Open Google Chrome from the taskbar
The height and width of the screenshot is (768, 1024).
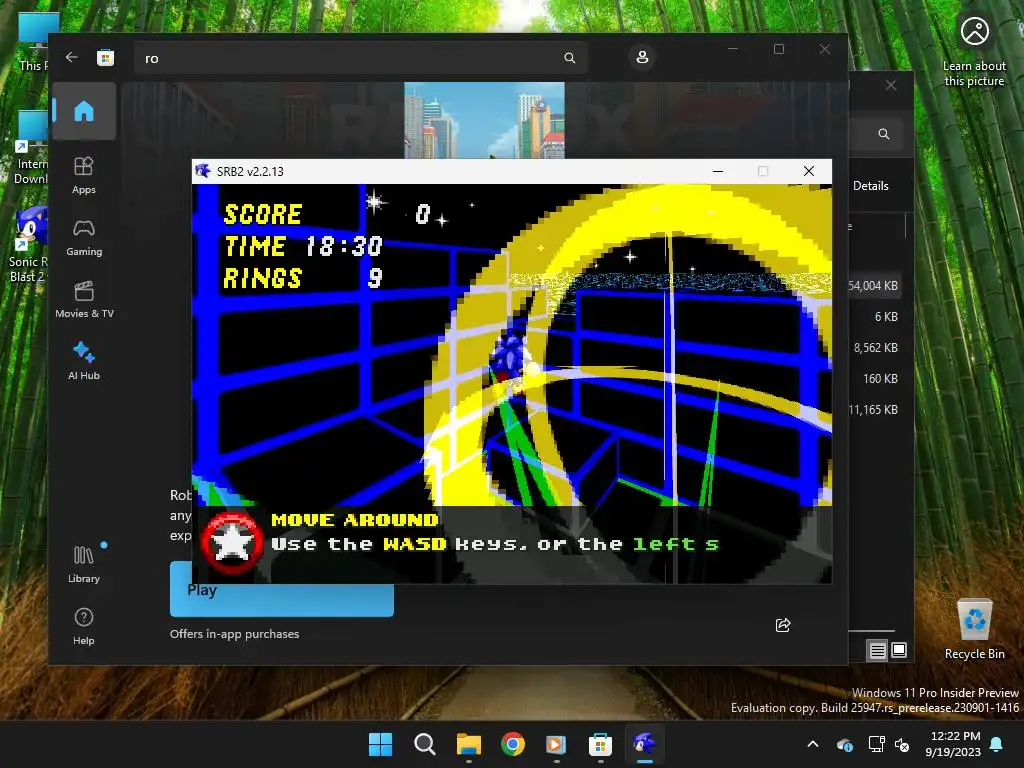pos(513,744)
